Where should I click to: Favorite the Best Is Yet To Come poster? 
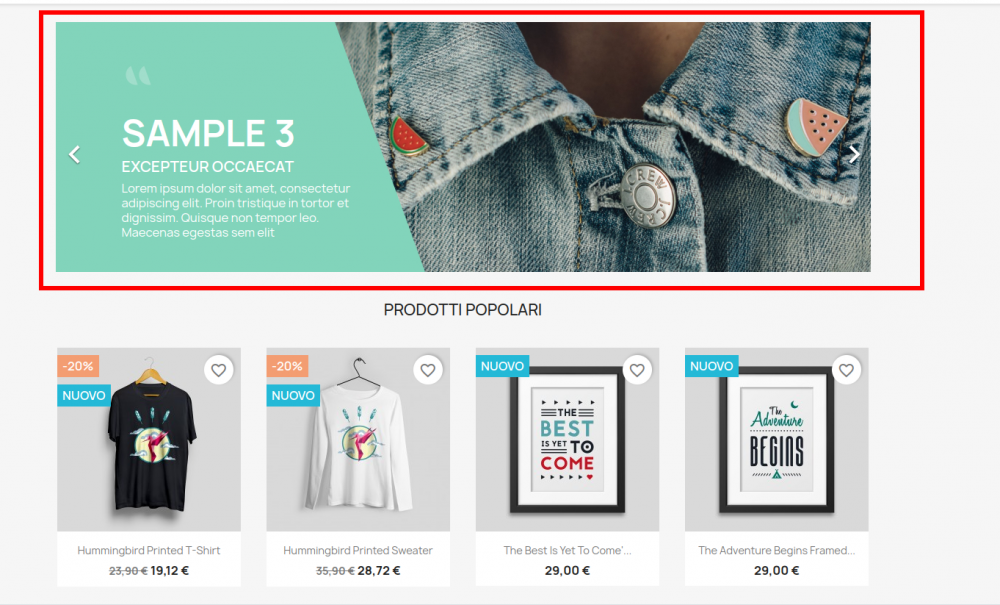[x=637, y=370]
